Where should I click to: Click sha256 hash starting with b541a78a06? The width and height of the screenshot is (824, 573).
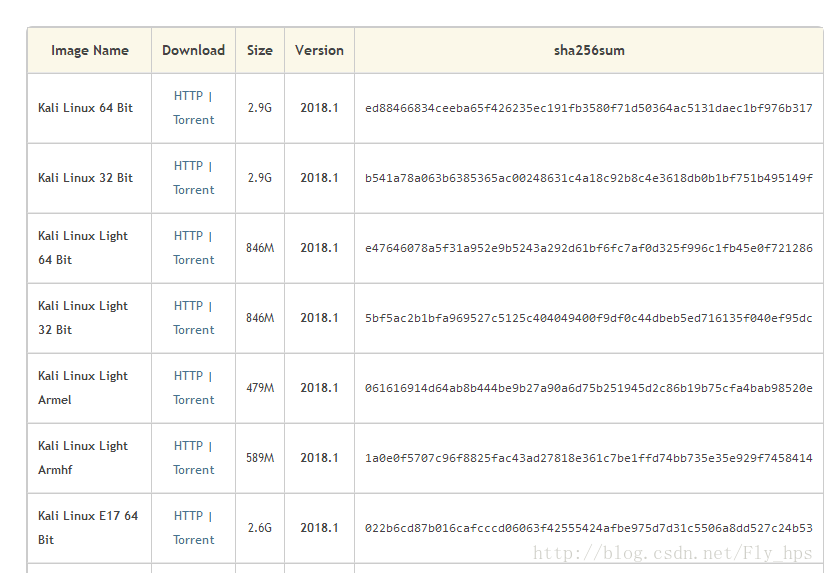tap(589, 178)
